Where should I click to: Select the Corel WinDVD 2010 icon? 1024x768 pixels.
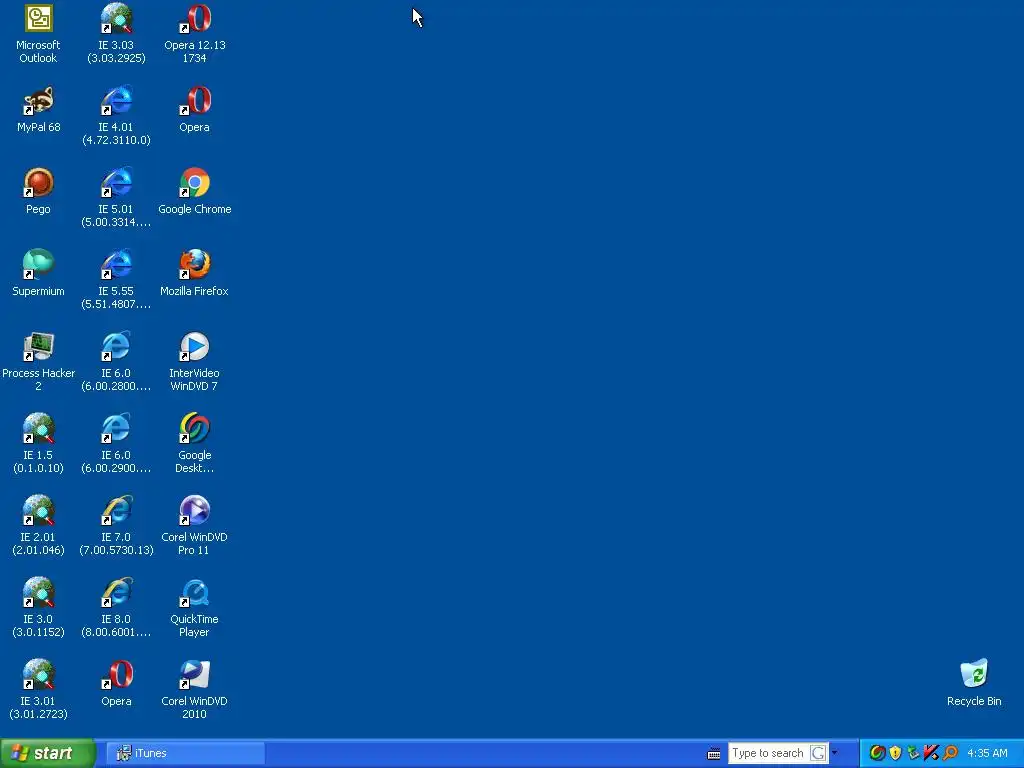(195, 674)
